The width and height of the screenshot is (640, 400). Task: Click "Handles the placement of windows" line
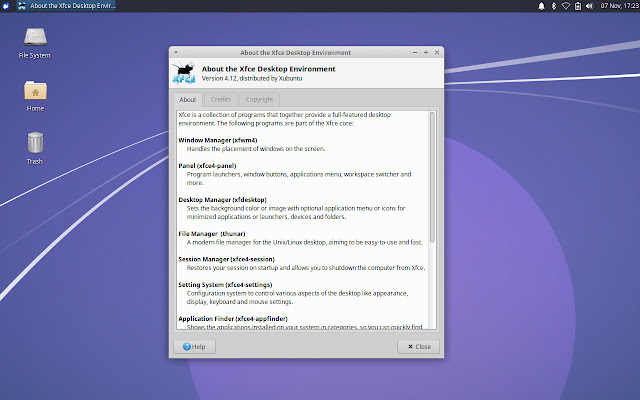(256, 149)
